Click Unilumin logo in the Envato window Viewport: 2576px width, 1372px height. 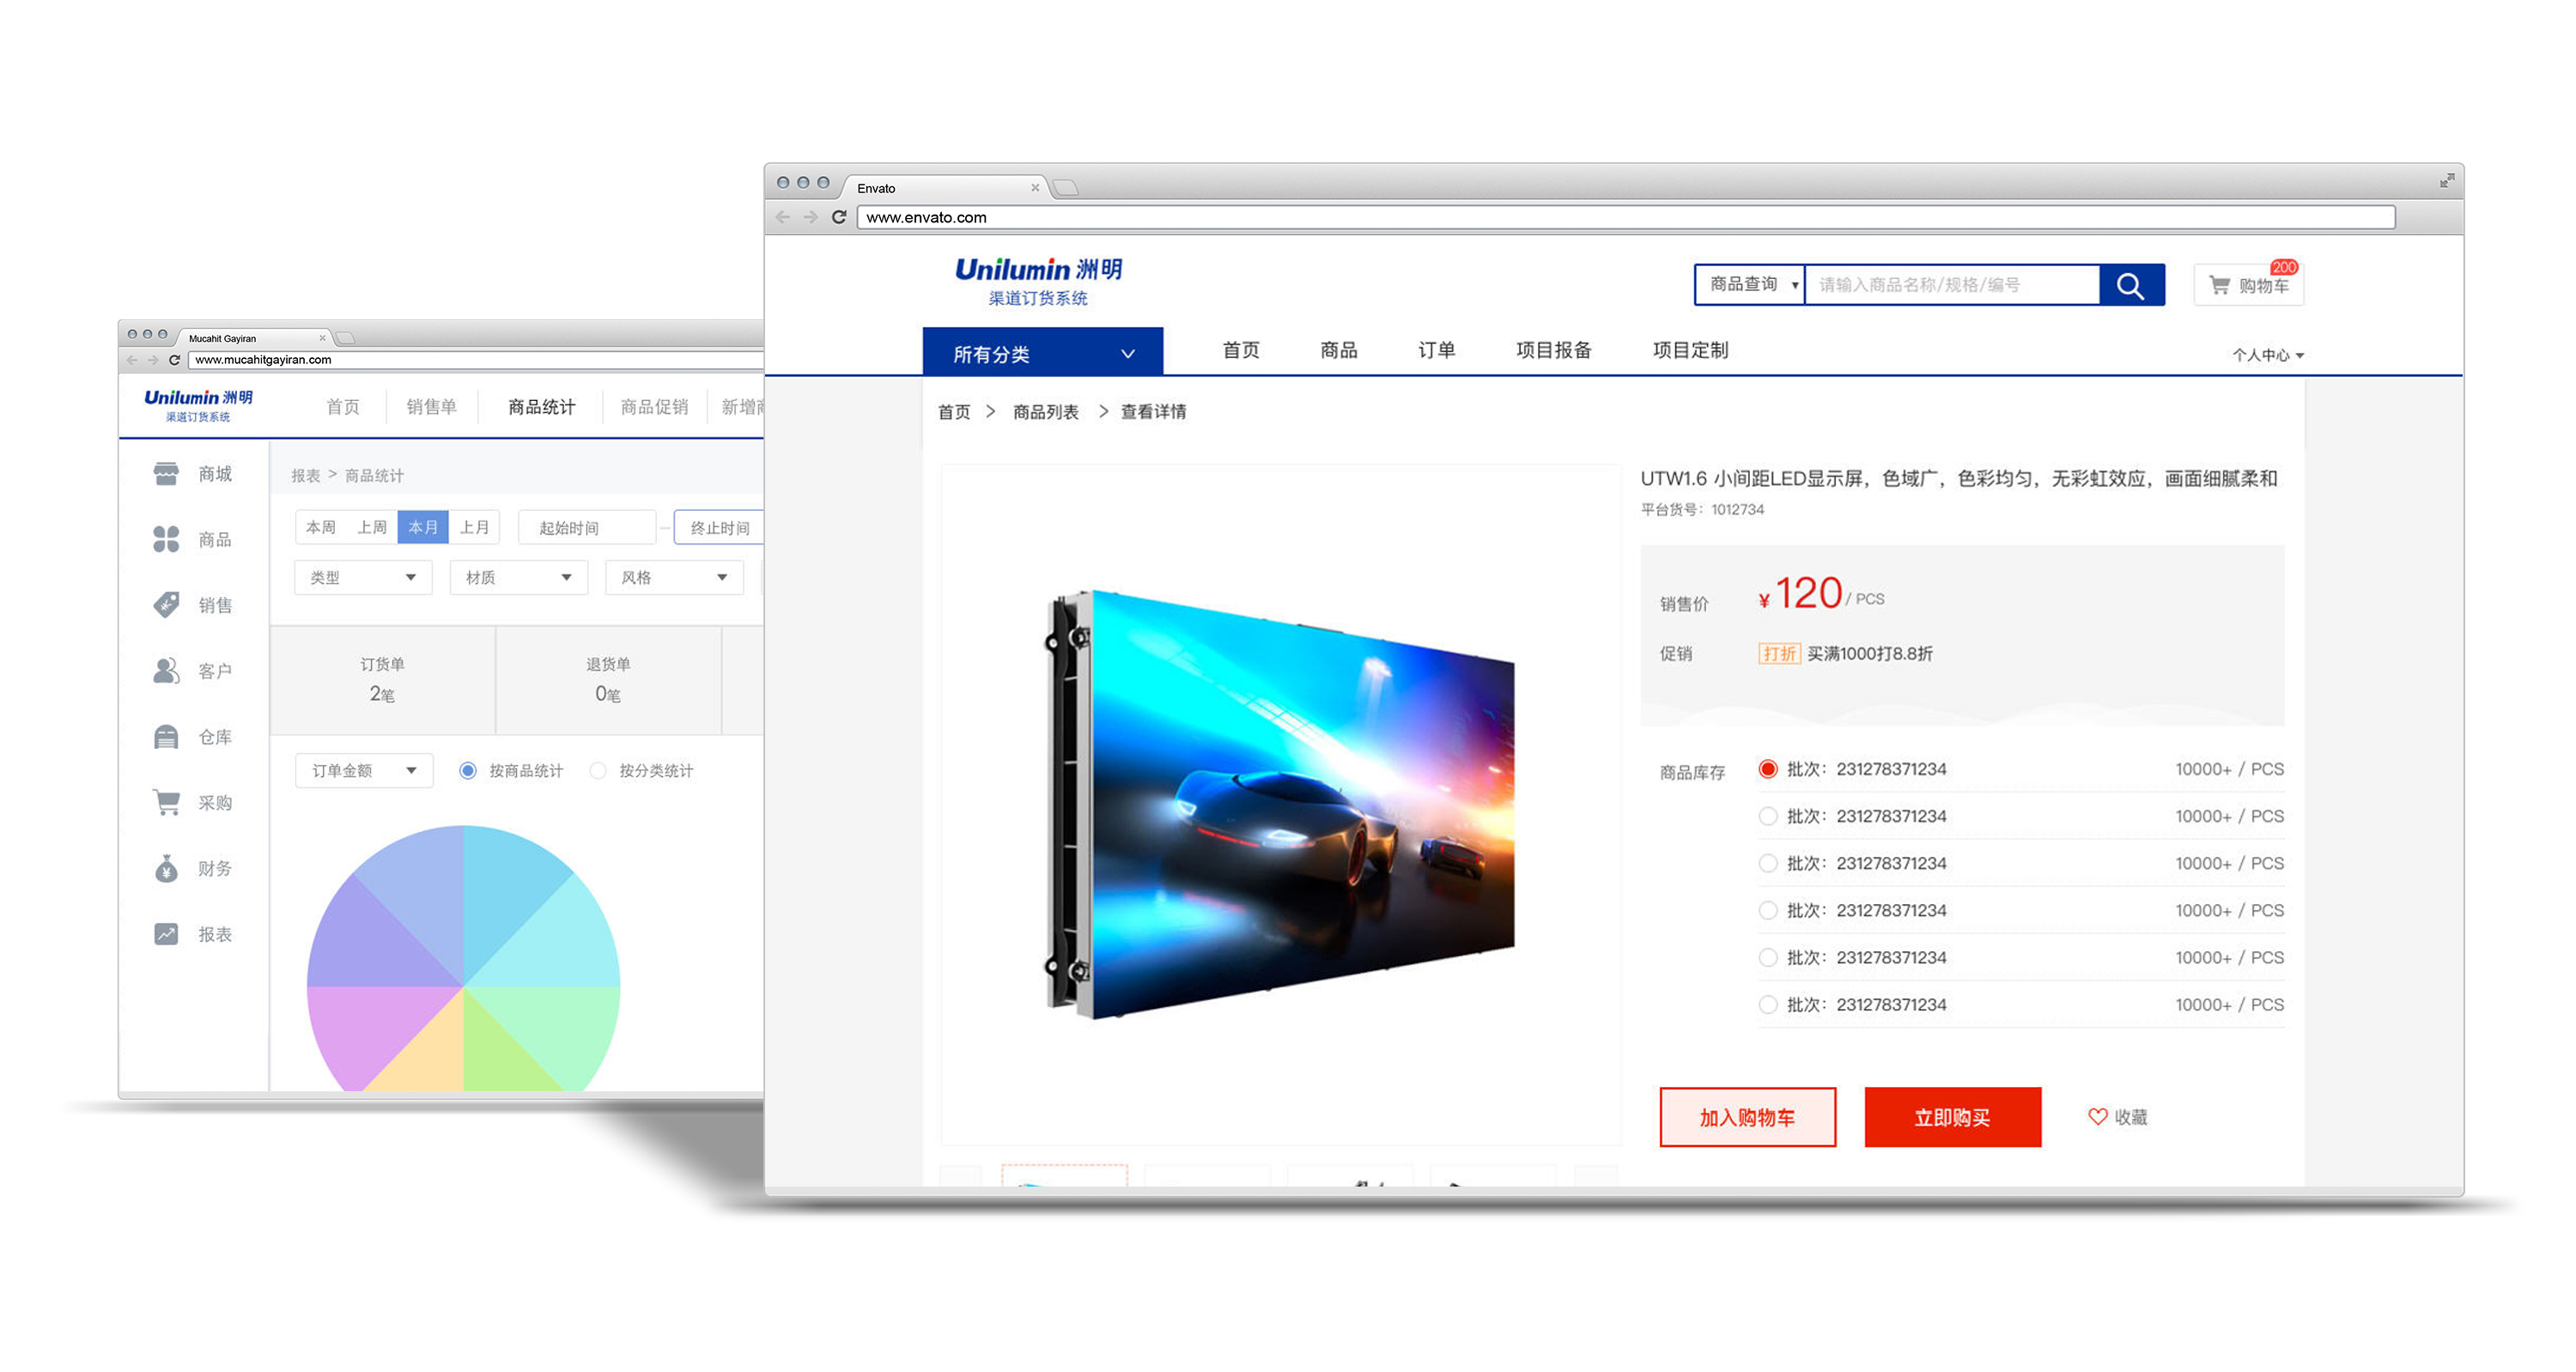[1038, 281]
